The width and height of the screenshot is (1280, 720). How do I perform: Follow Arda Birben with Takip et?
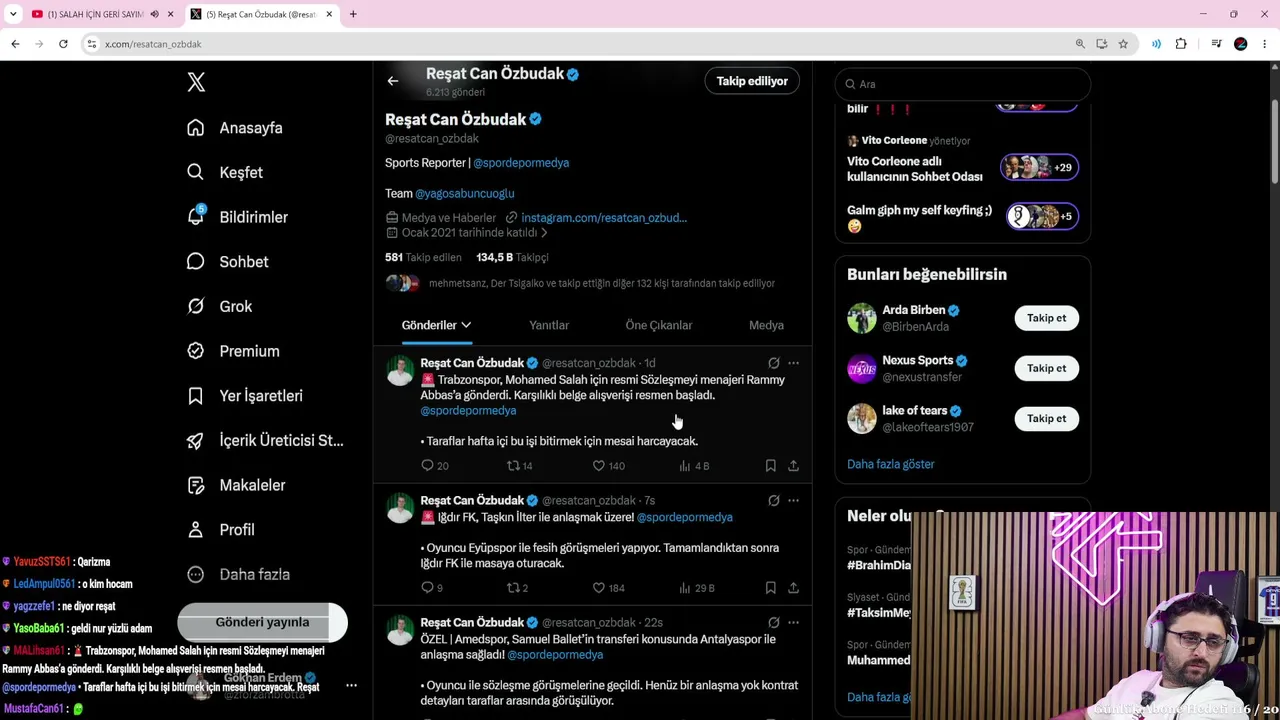point(1046,318)
